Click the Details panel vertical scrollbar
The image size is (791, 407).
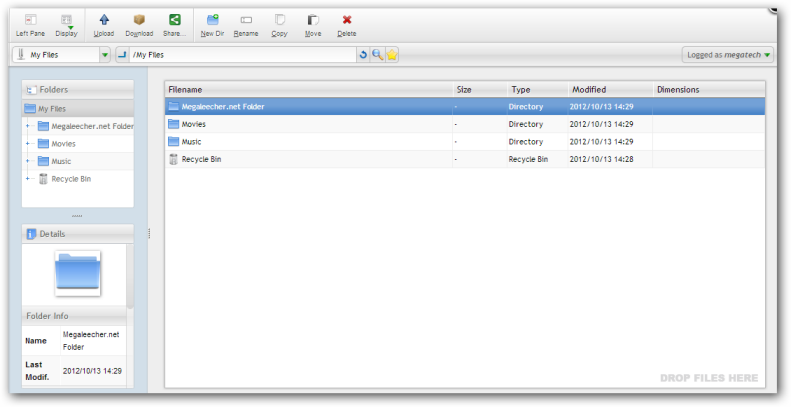point(130,276)
